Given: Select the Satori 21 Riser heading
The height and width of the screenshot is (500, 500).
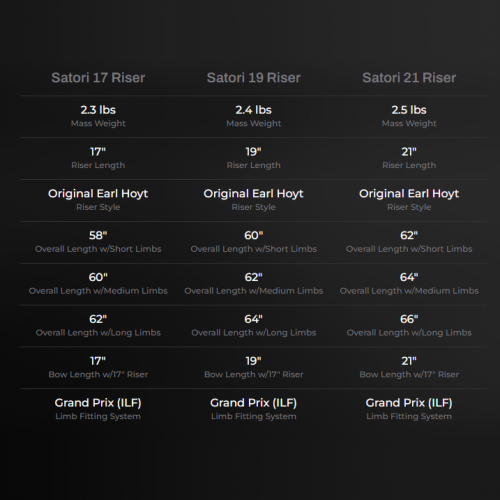Looking at the screenshot, I should click(409, 78).
